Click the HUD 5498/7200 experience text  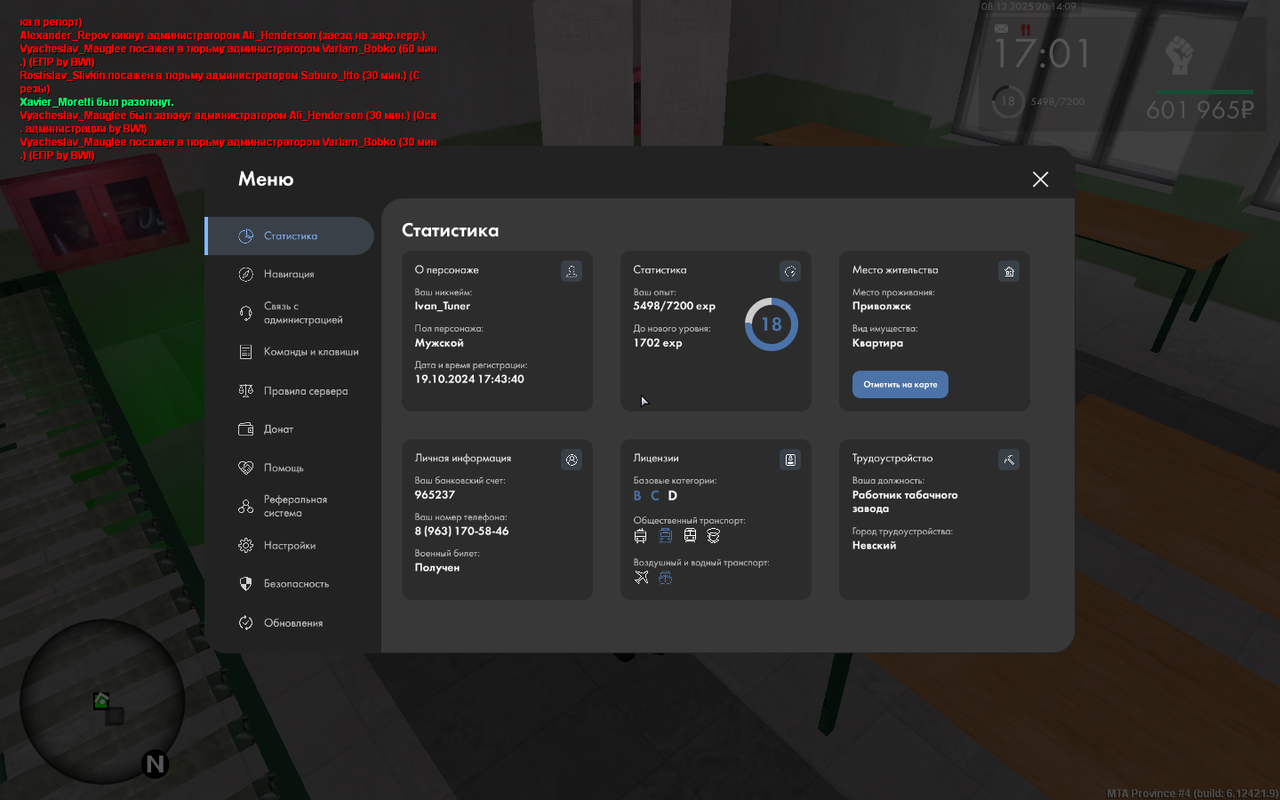pos(1057,102)
